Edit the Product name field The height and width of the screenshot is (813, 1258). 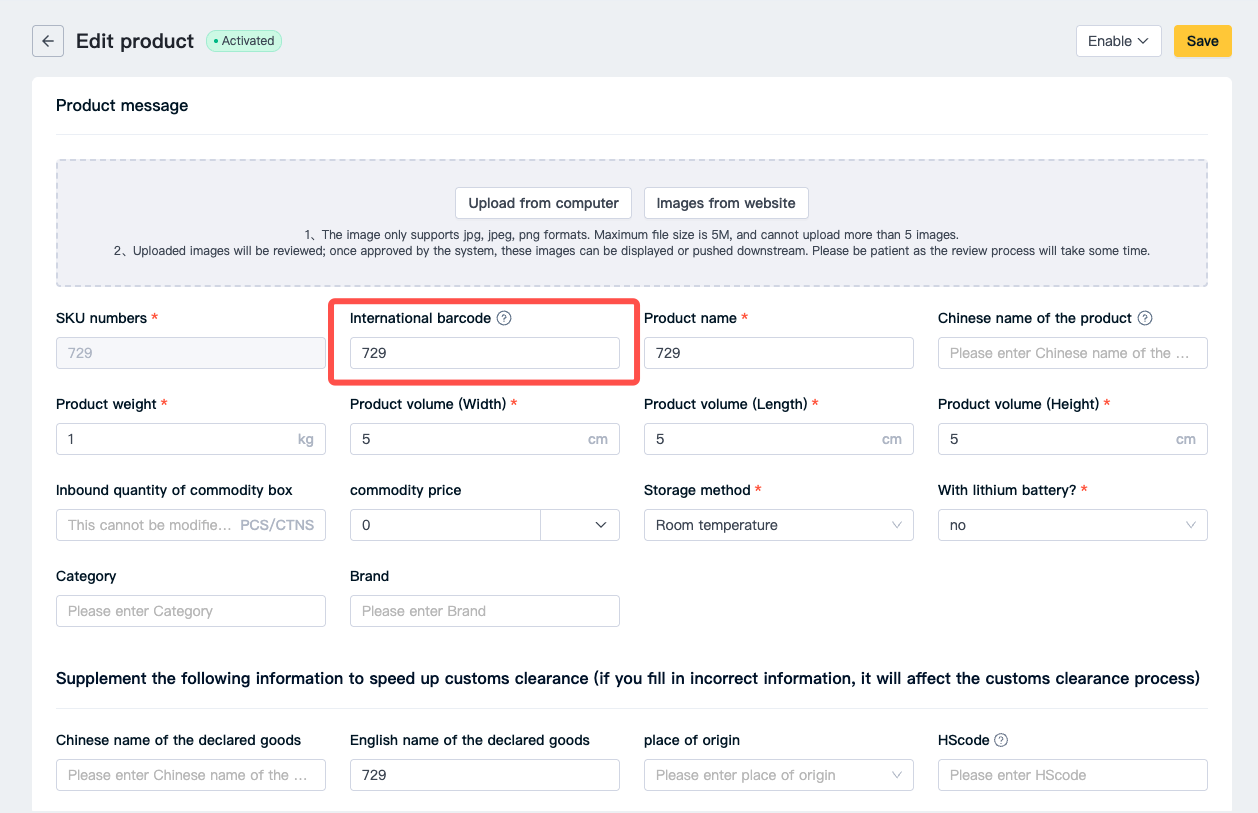point(779,353)
